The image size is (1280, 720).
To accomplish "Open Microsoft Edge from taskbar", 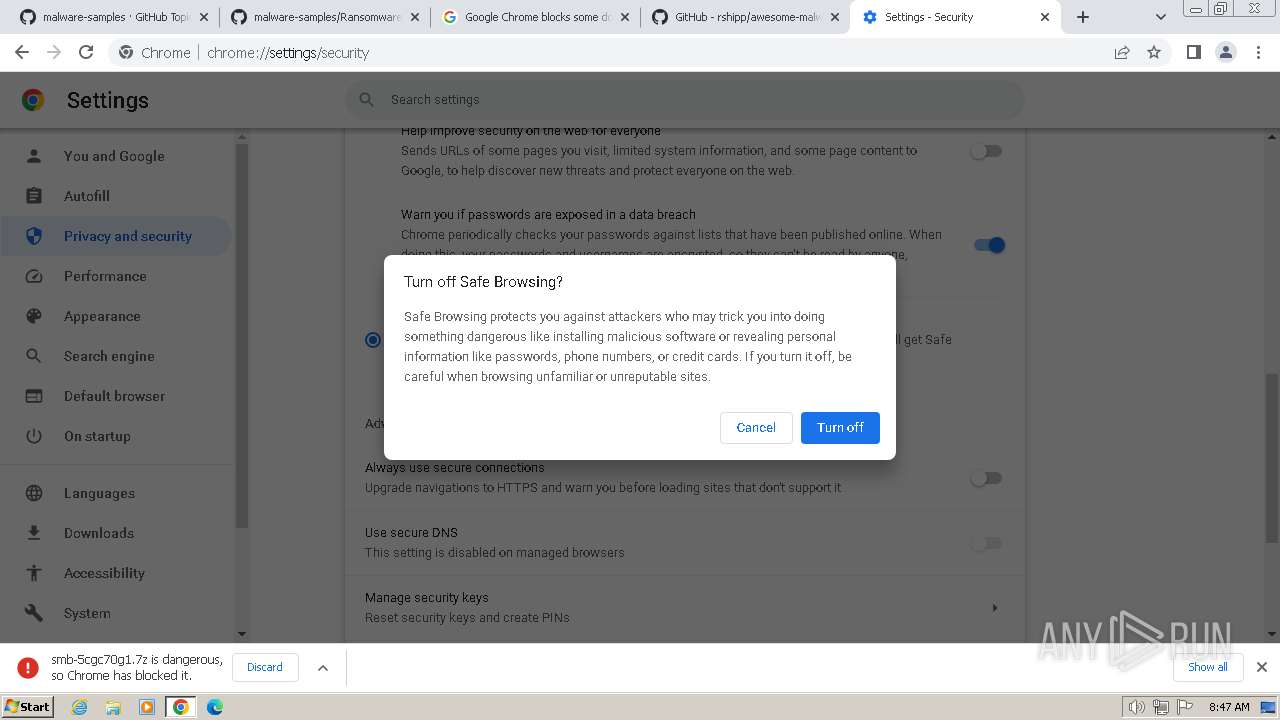I will [x=214, y=707].
